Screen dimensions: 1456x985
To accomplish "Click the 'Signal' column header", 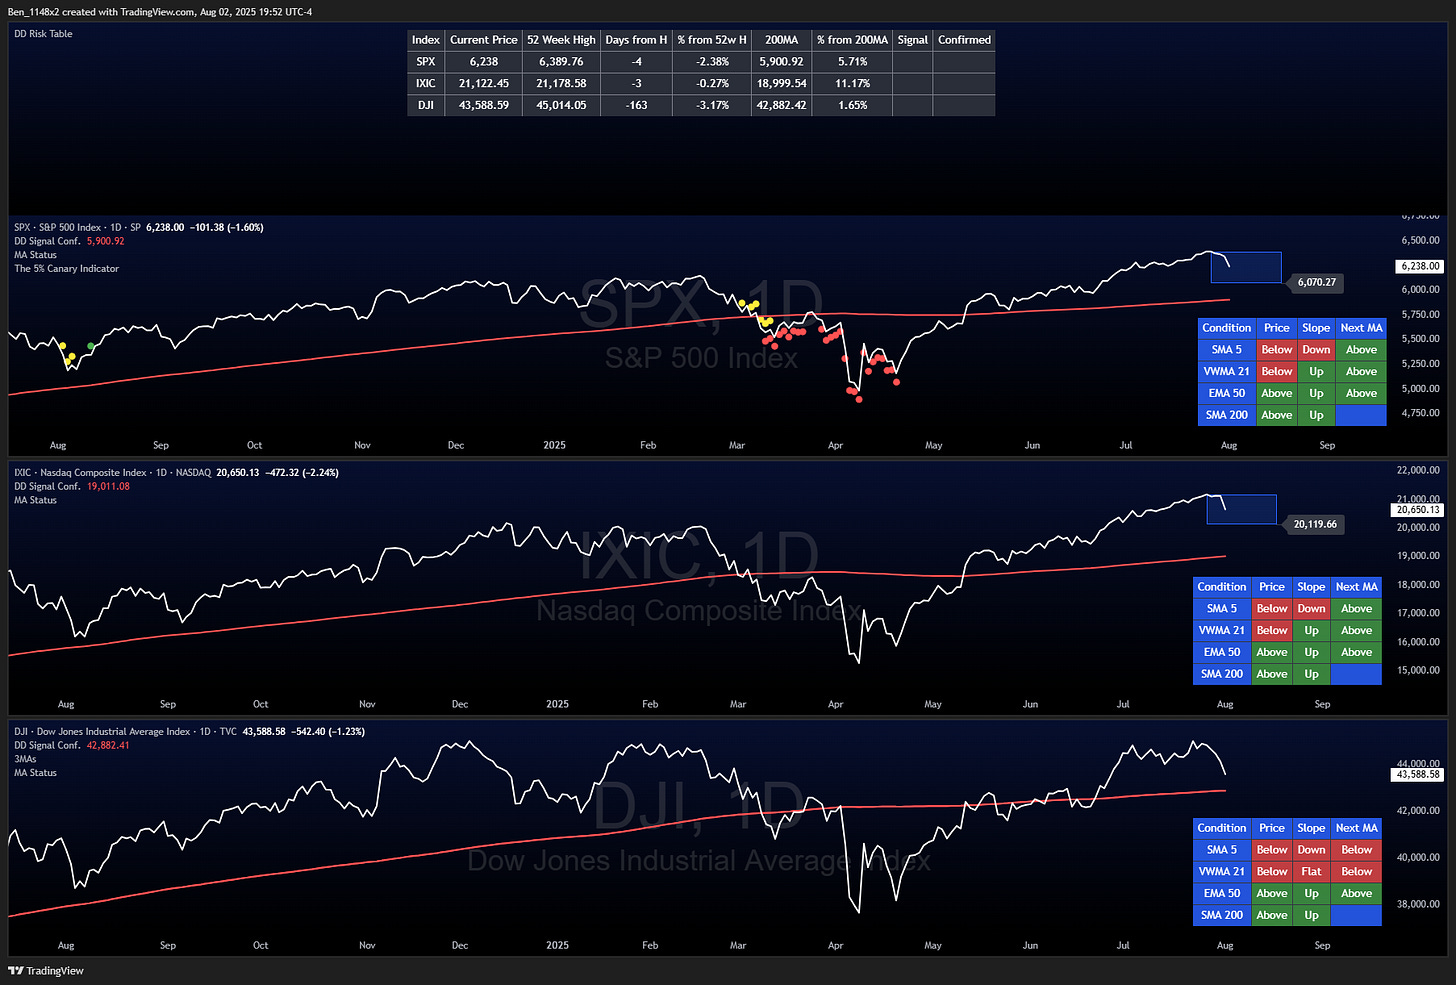I will (x=913, y=40).
